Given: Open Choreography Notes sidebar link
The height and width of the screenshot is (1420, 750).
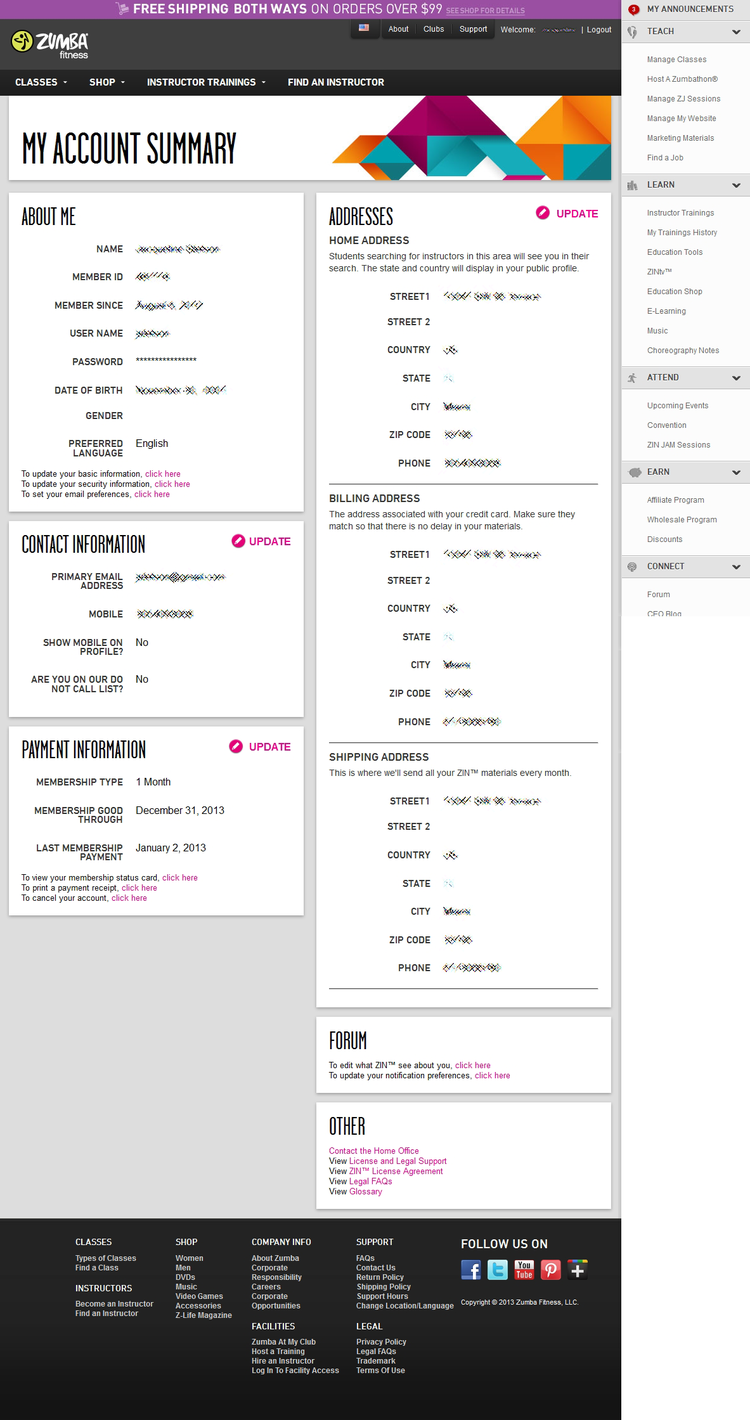Looking at the screenshot, I should [683, 351].
